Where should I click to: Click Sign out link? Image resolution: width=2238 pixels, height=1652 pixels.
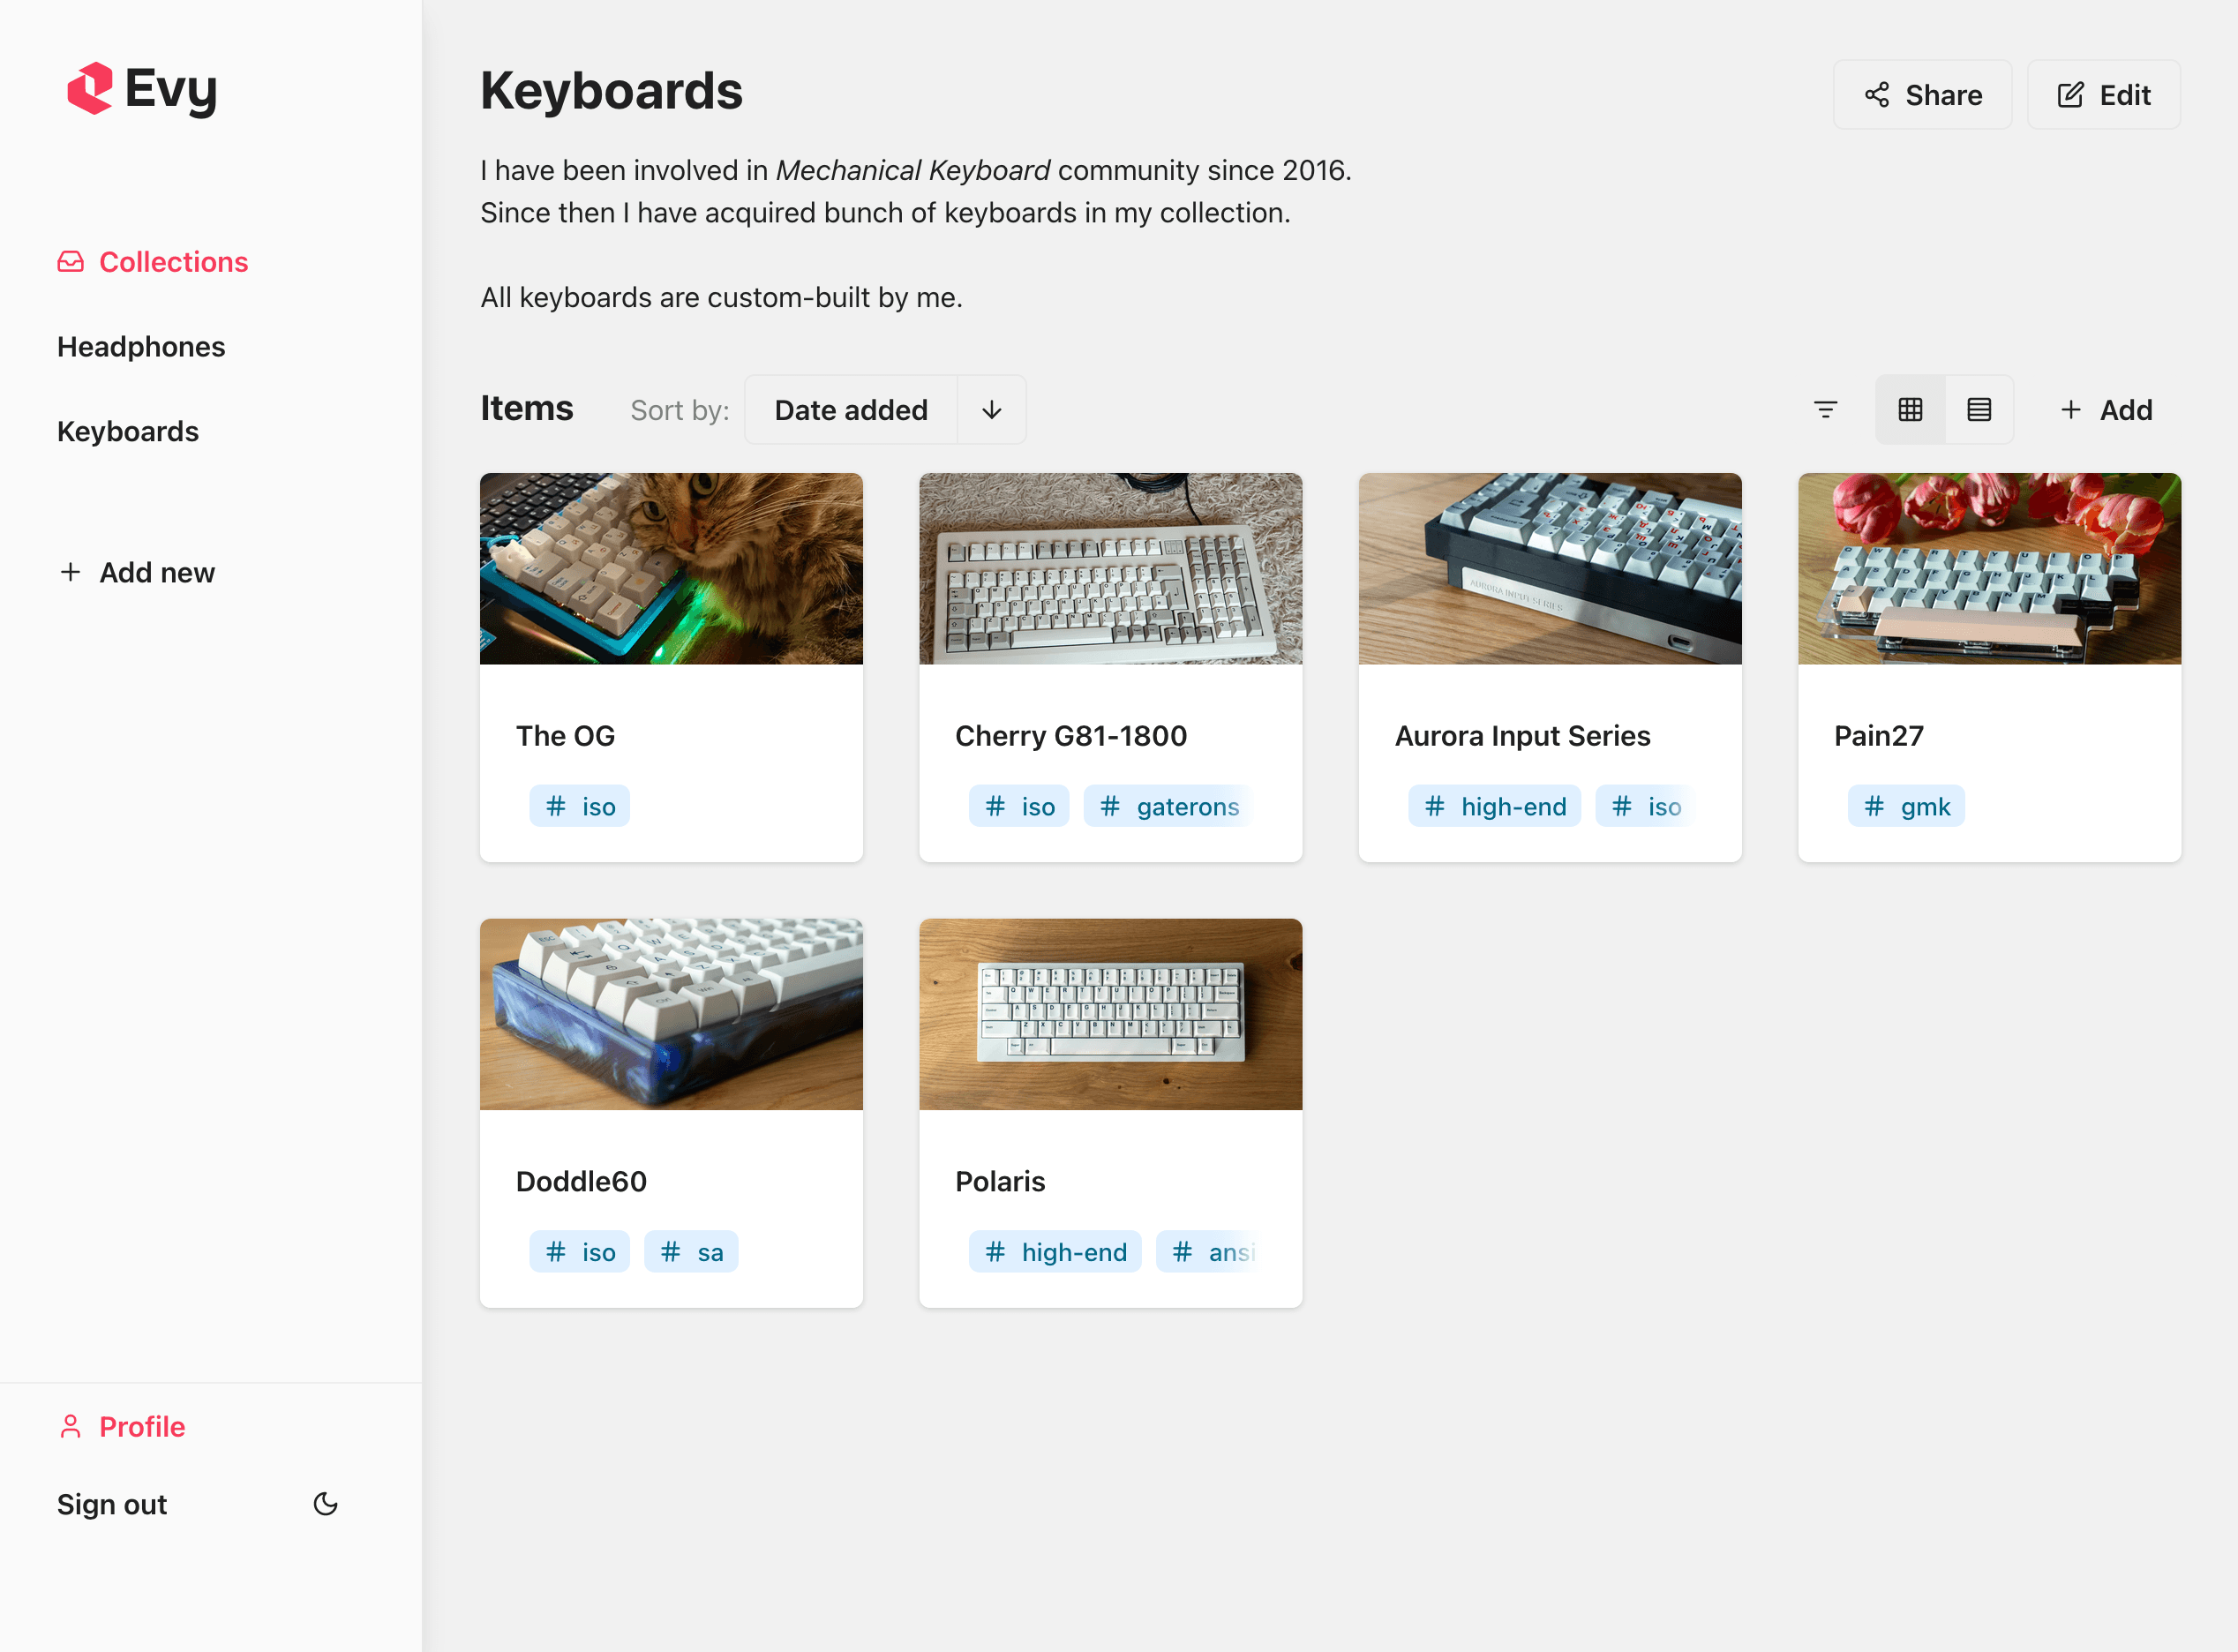tap(111, 1503)
